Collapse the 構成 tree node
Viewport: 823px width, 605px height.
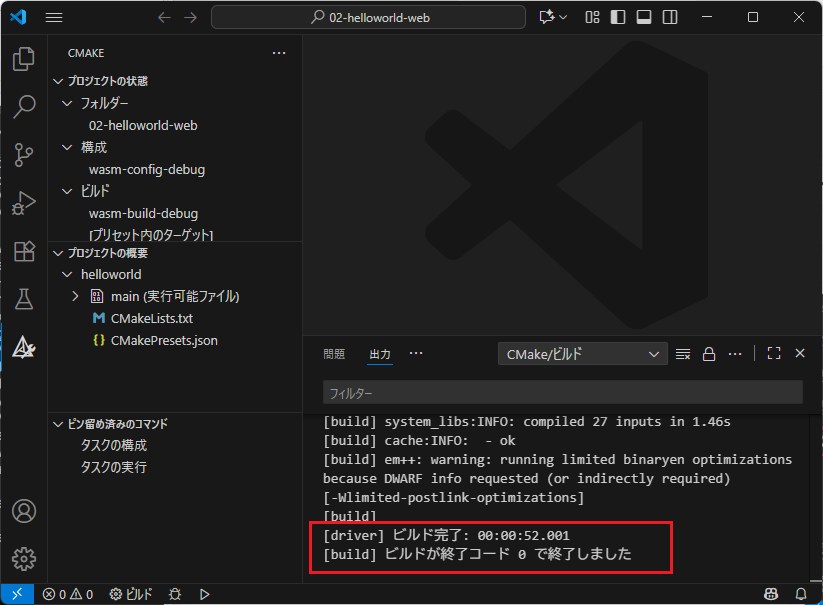tap(67, 147)
